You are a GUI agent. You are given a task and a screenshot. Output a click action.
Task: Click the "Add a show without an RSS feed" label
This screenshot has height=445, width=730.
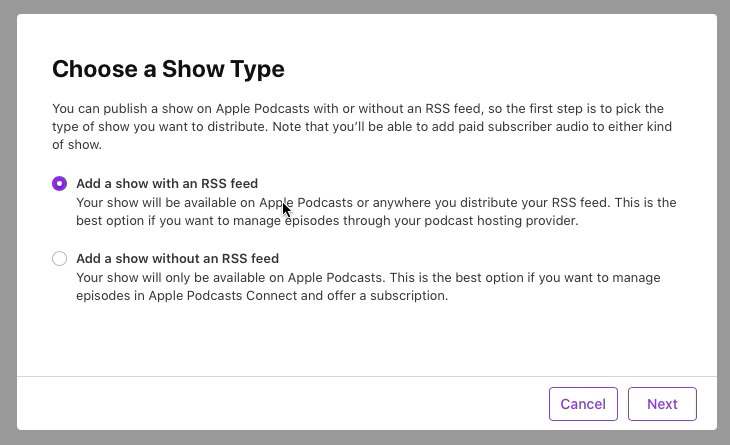177,258
